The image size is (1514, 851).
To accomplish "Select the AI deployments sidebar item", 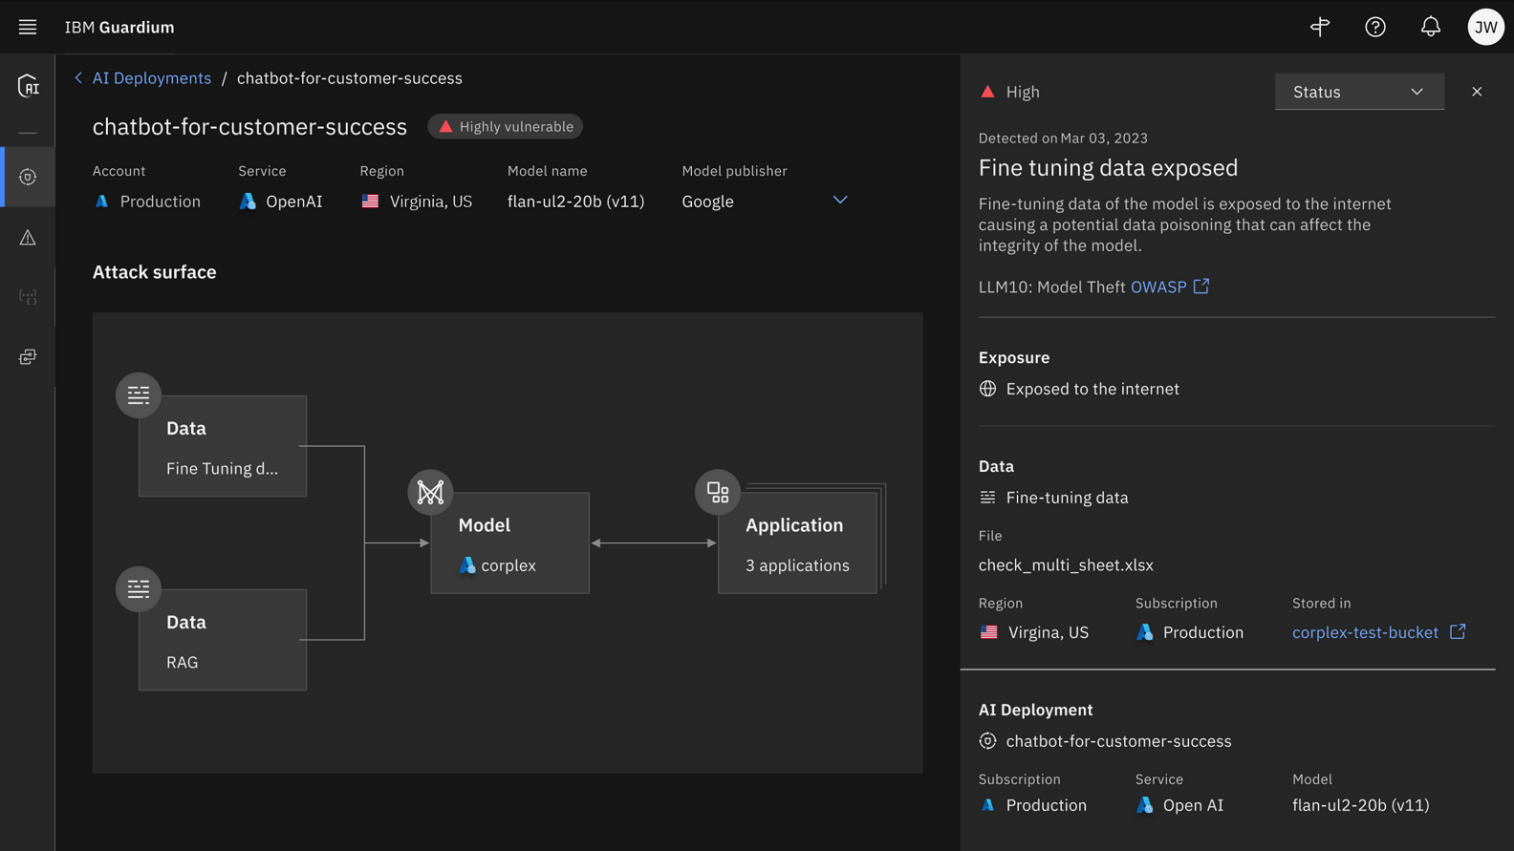I will click(28, 177).
